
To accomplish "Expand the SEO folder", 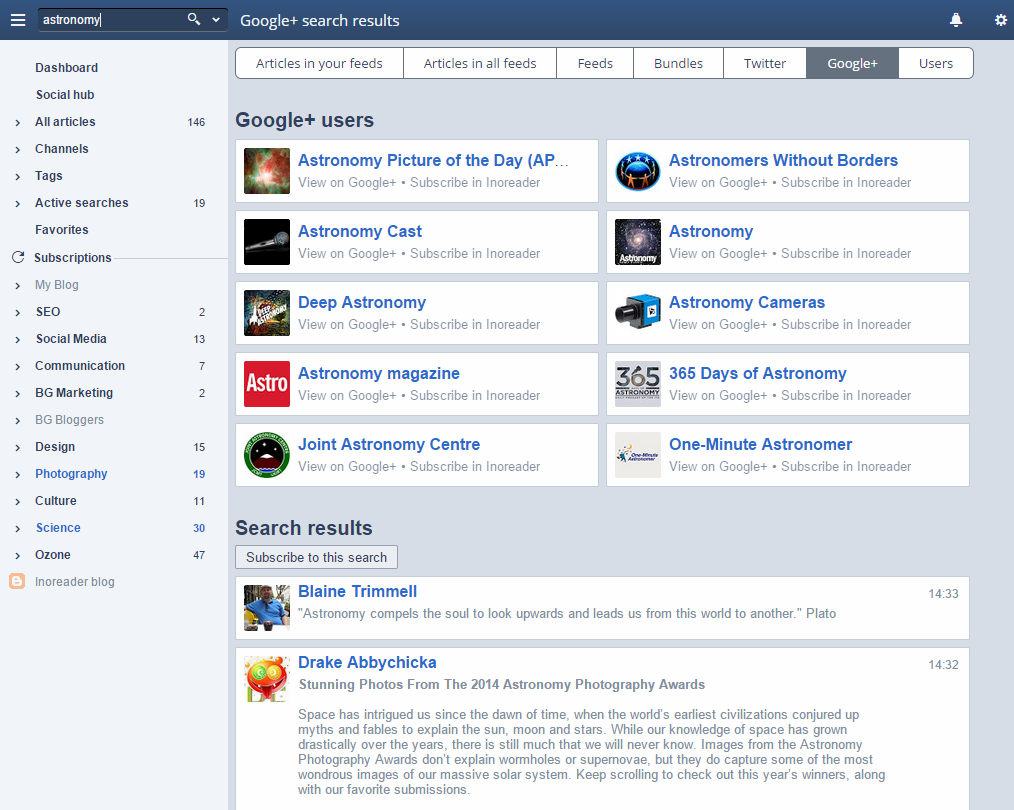I will coord(17,312).
